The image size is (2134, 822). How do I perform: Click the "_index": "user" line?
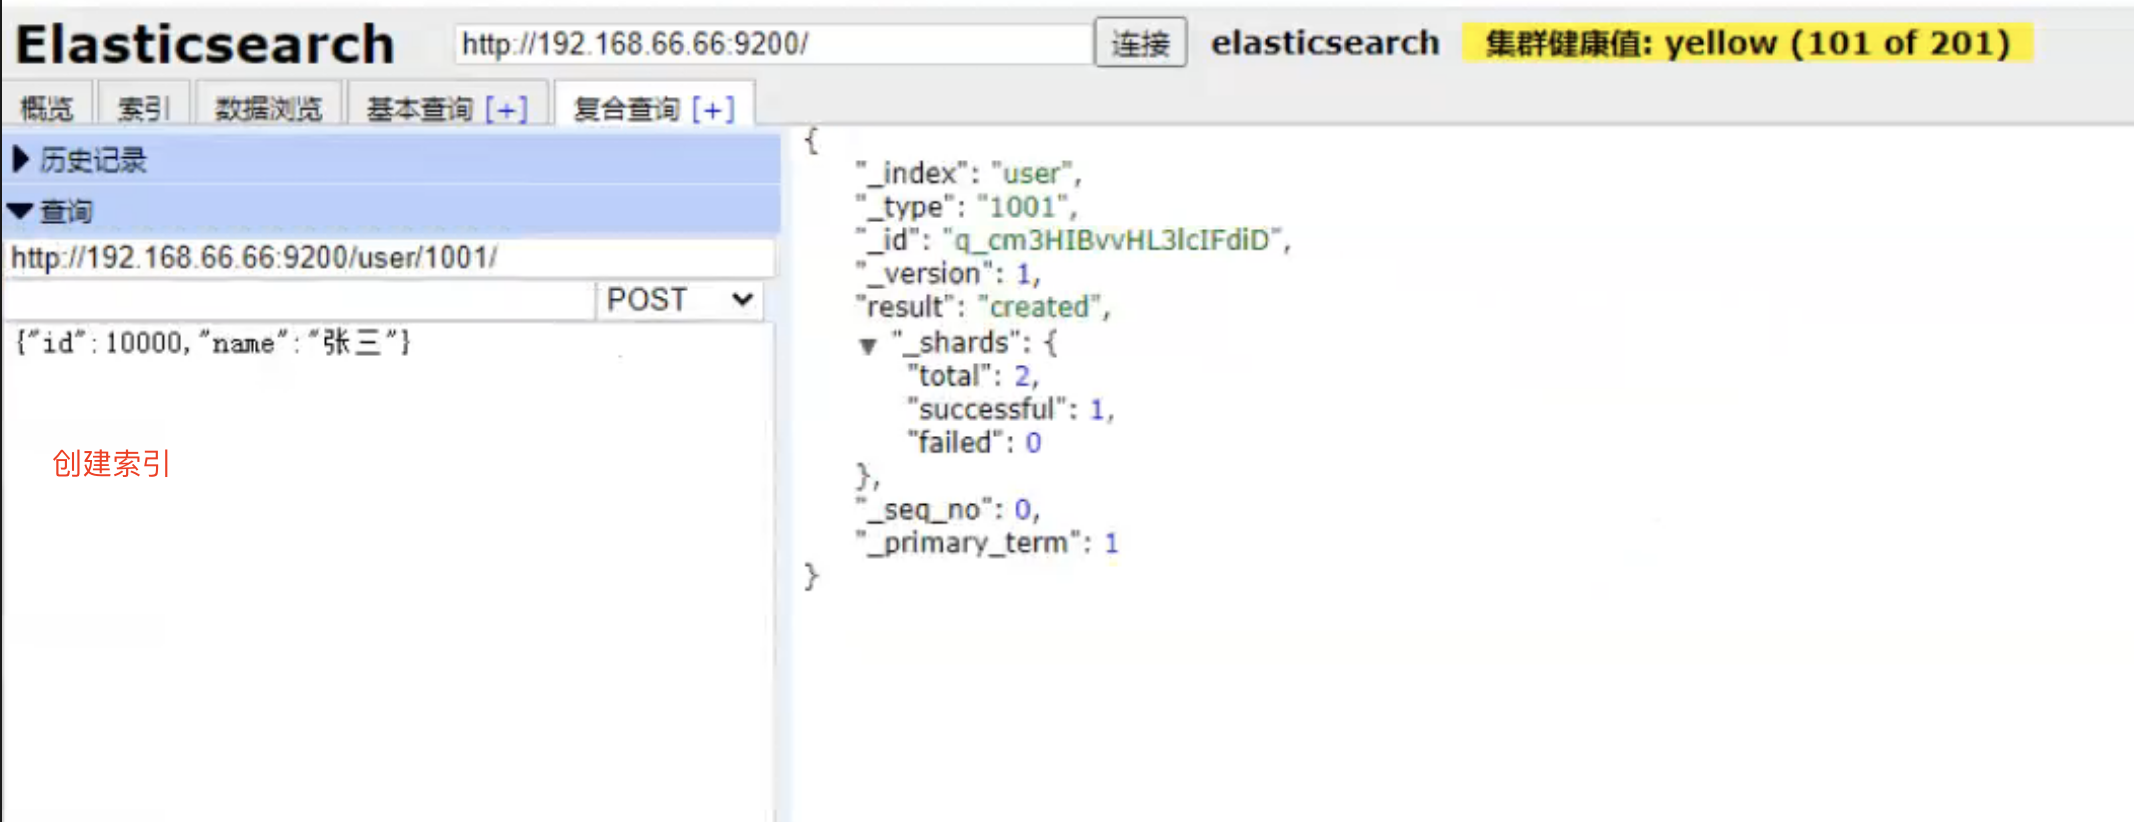(968, 173)
